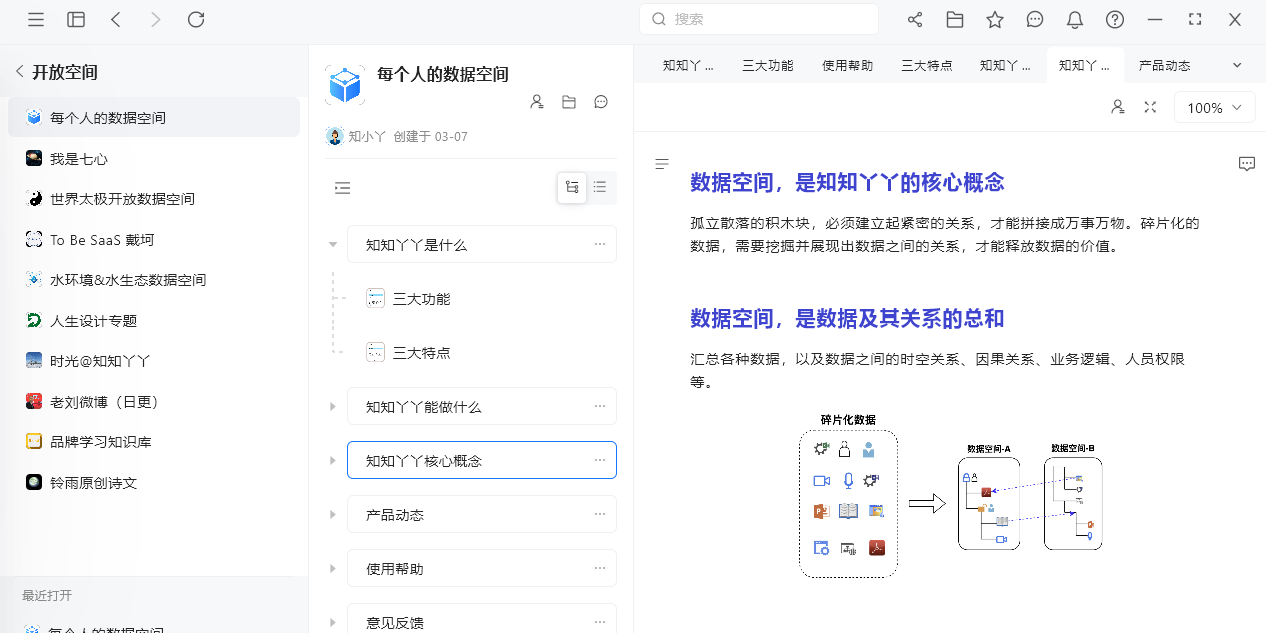Expand the 知知丫丫能做什么 node
Viewport: 1266px width, 633px height.
coord(333,407)
